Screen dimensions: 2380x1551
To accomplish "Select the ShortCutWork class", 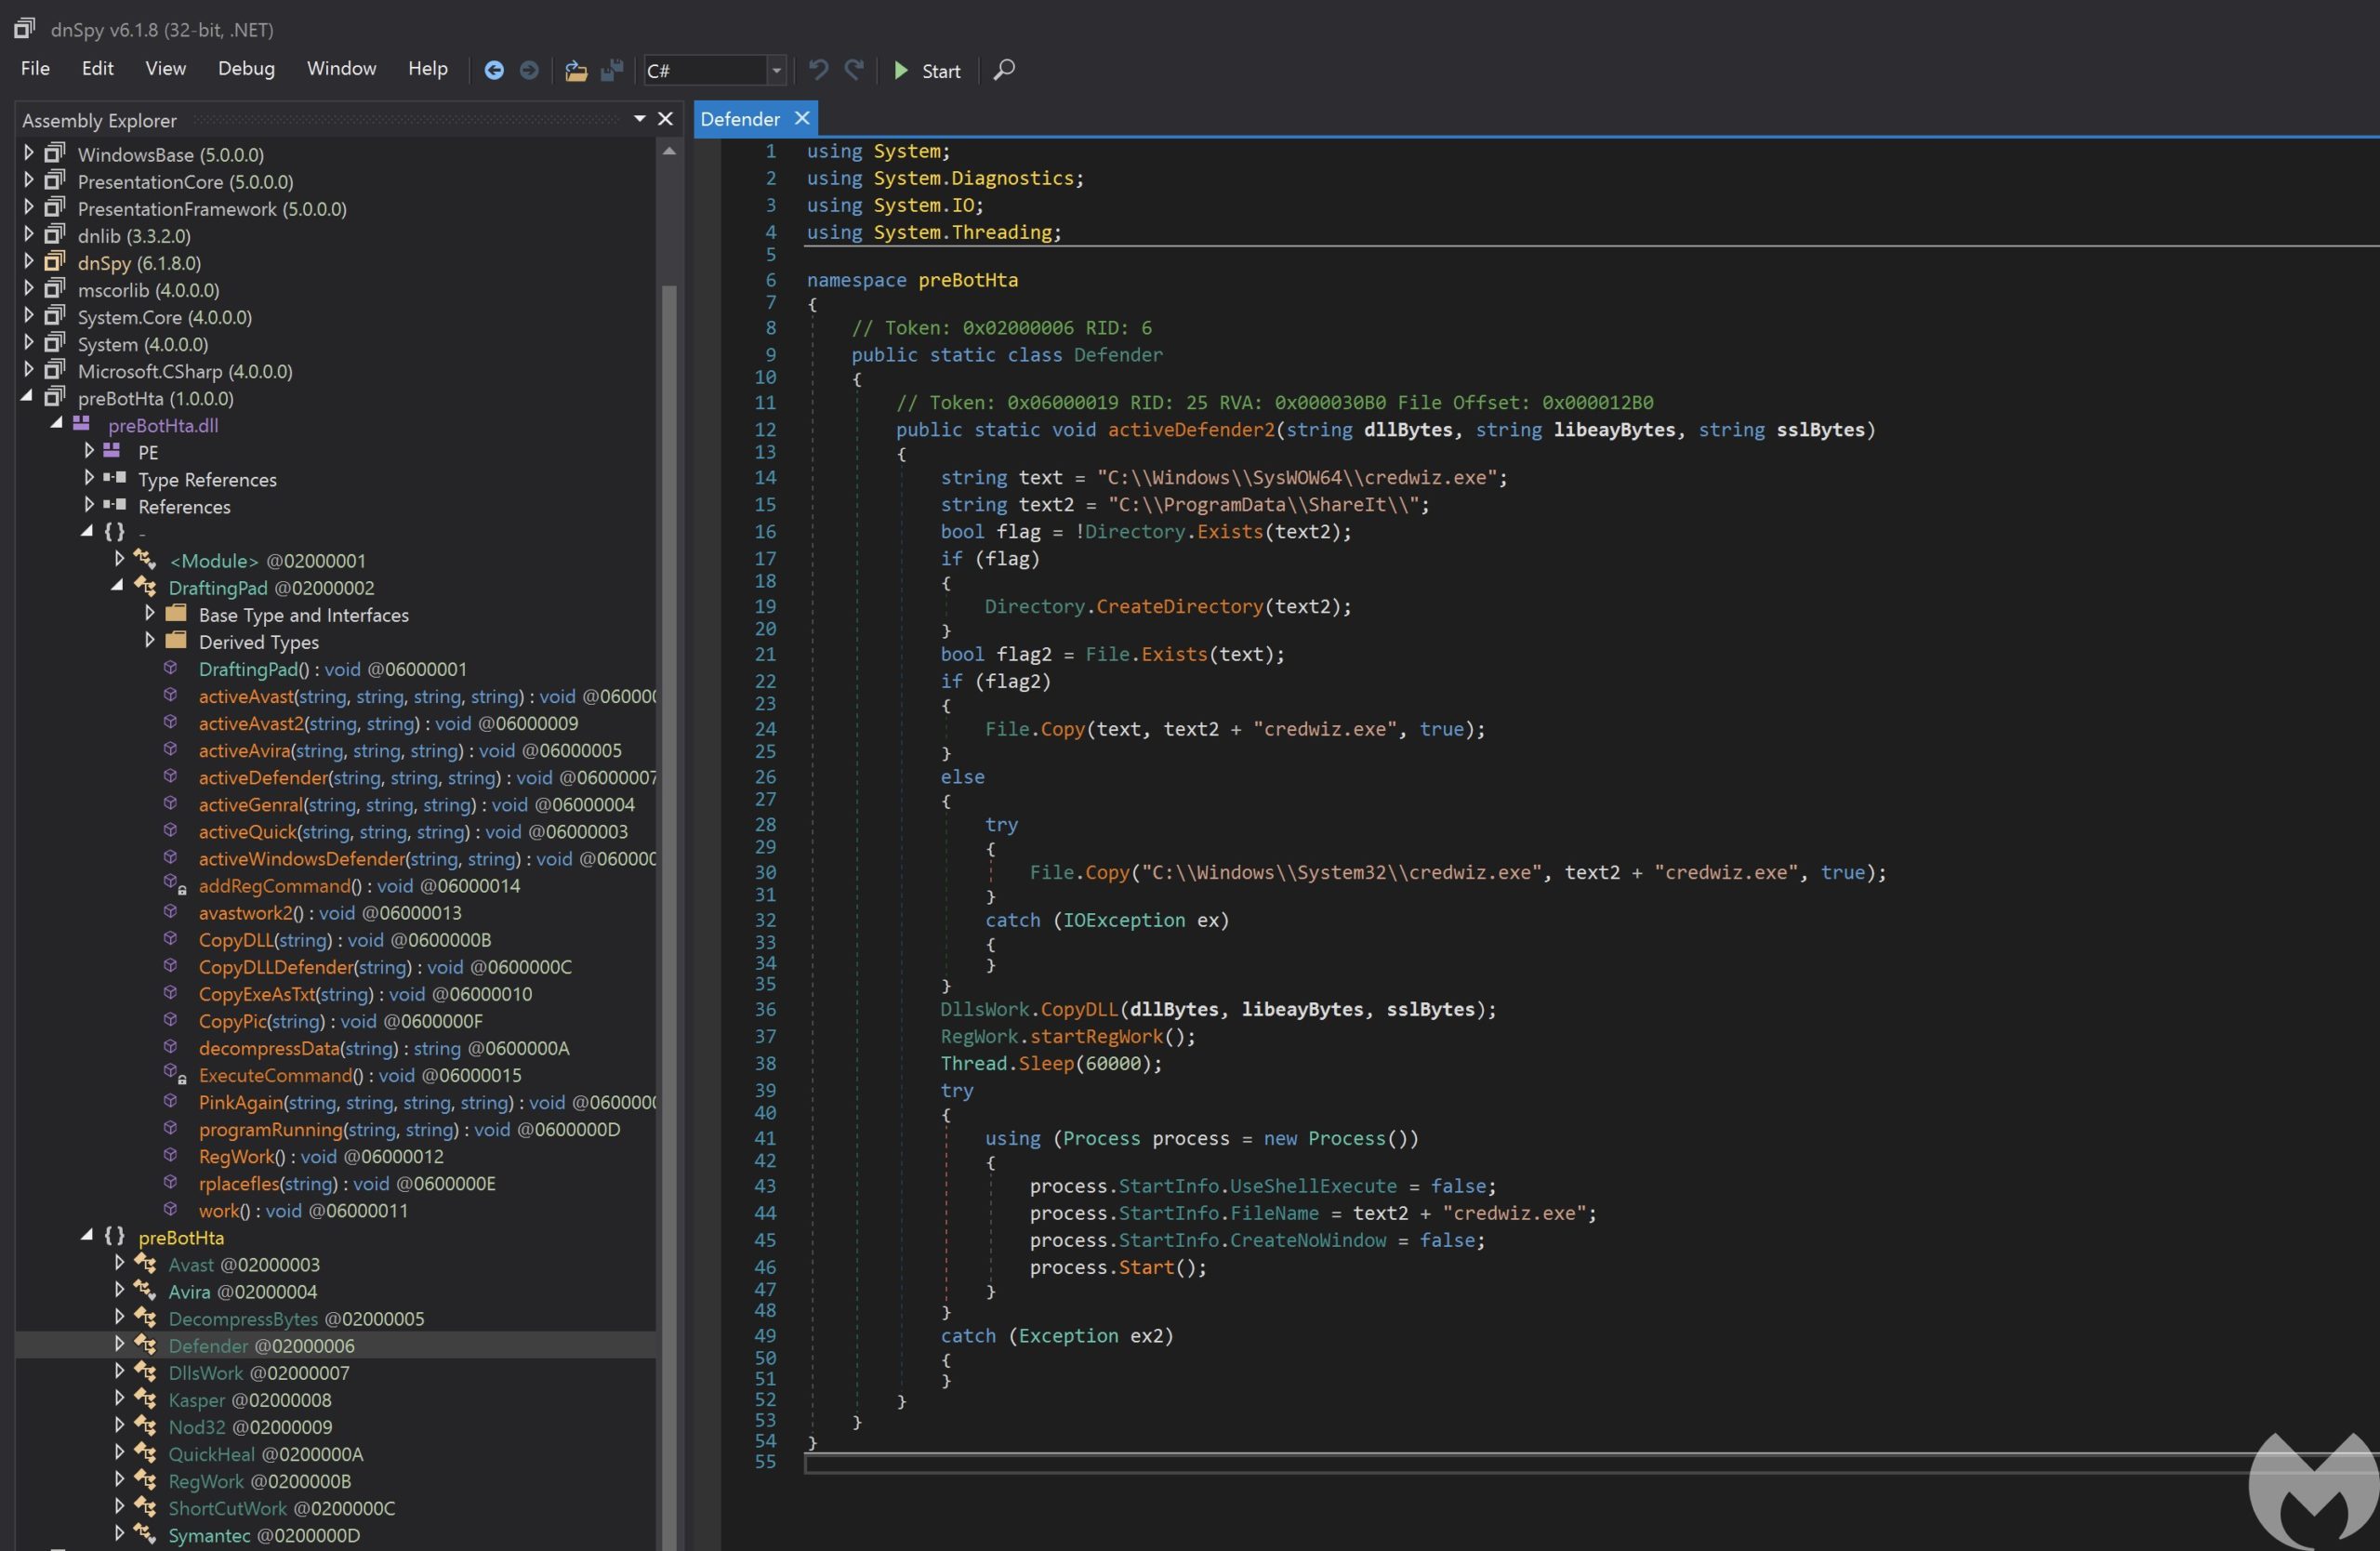I will 281,1508.
